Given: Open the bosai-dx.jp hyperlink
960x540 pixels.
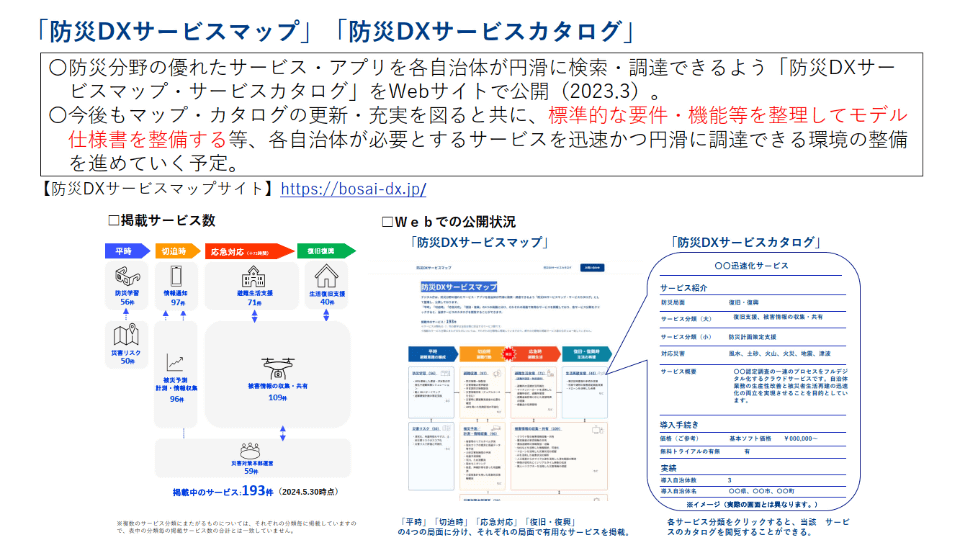Looking at the screenshot, I should (x=353, y=189).
